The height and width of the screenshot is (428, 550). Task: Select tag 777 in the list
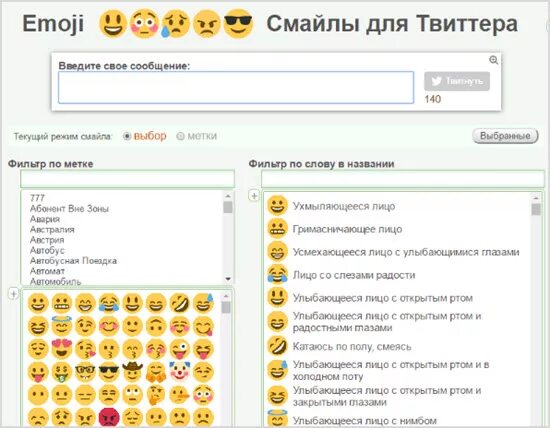pyautogui.click(x=37, y=198)
